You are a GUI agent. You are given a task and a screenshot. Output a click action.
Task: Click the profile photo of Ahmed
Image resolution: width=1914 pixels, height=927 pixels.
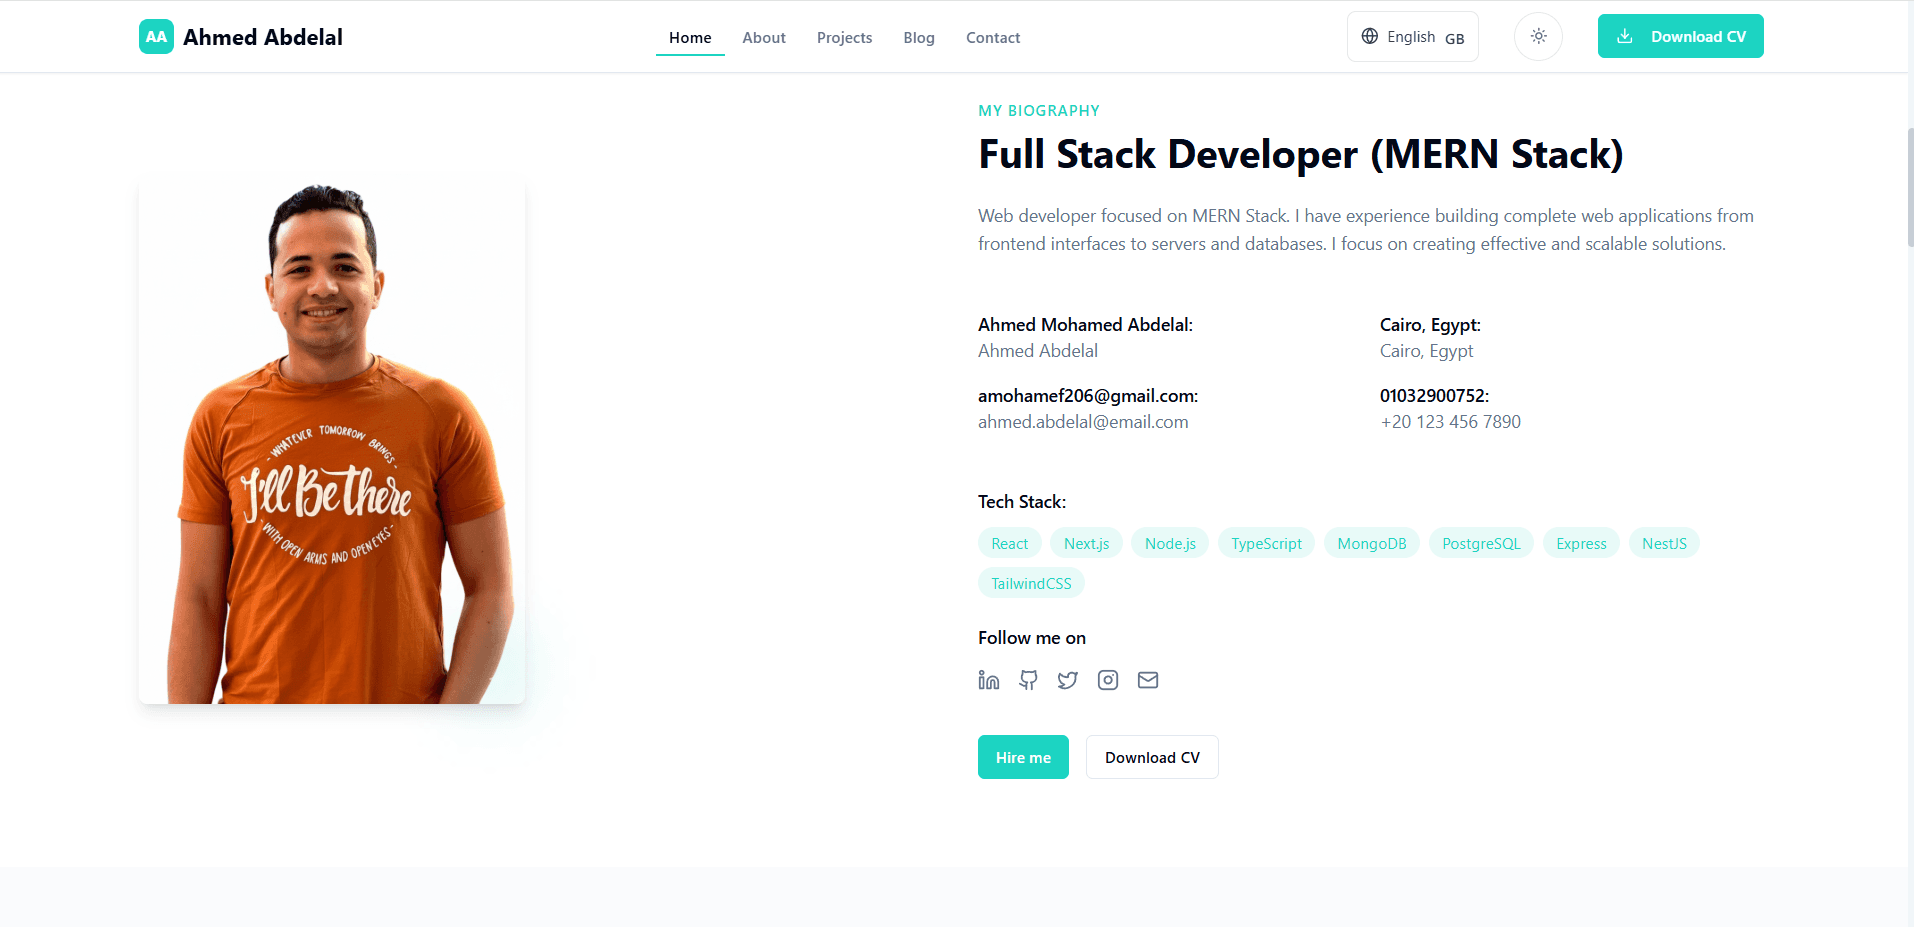332,441
